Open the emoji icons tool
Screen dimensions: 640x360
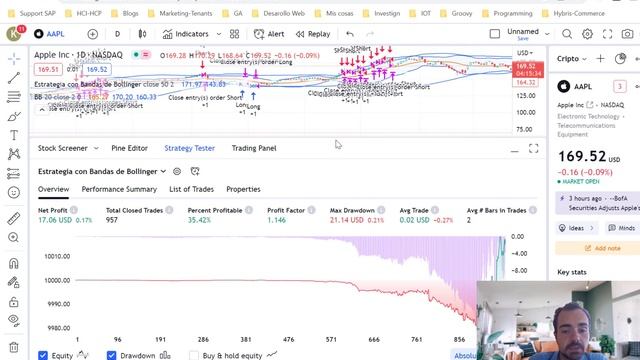pyautogui.click(x=14, y=192)
